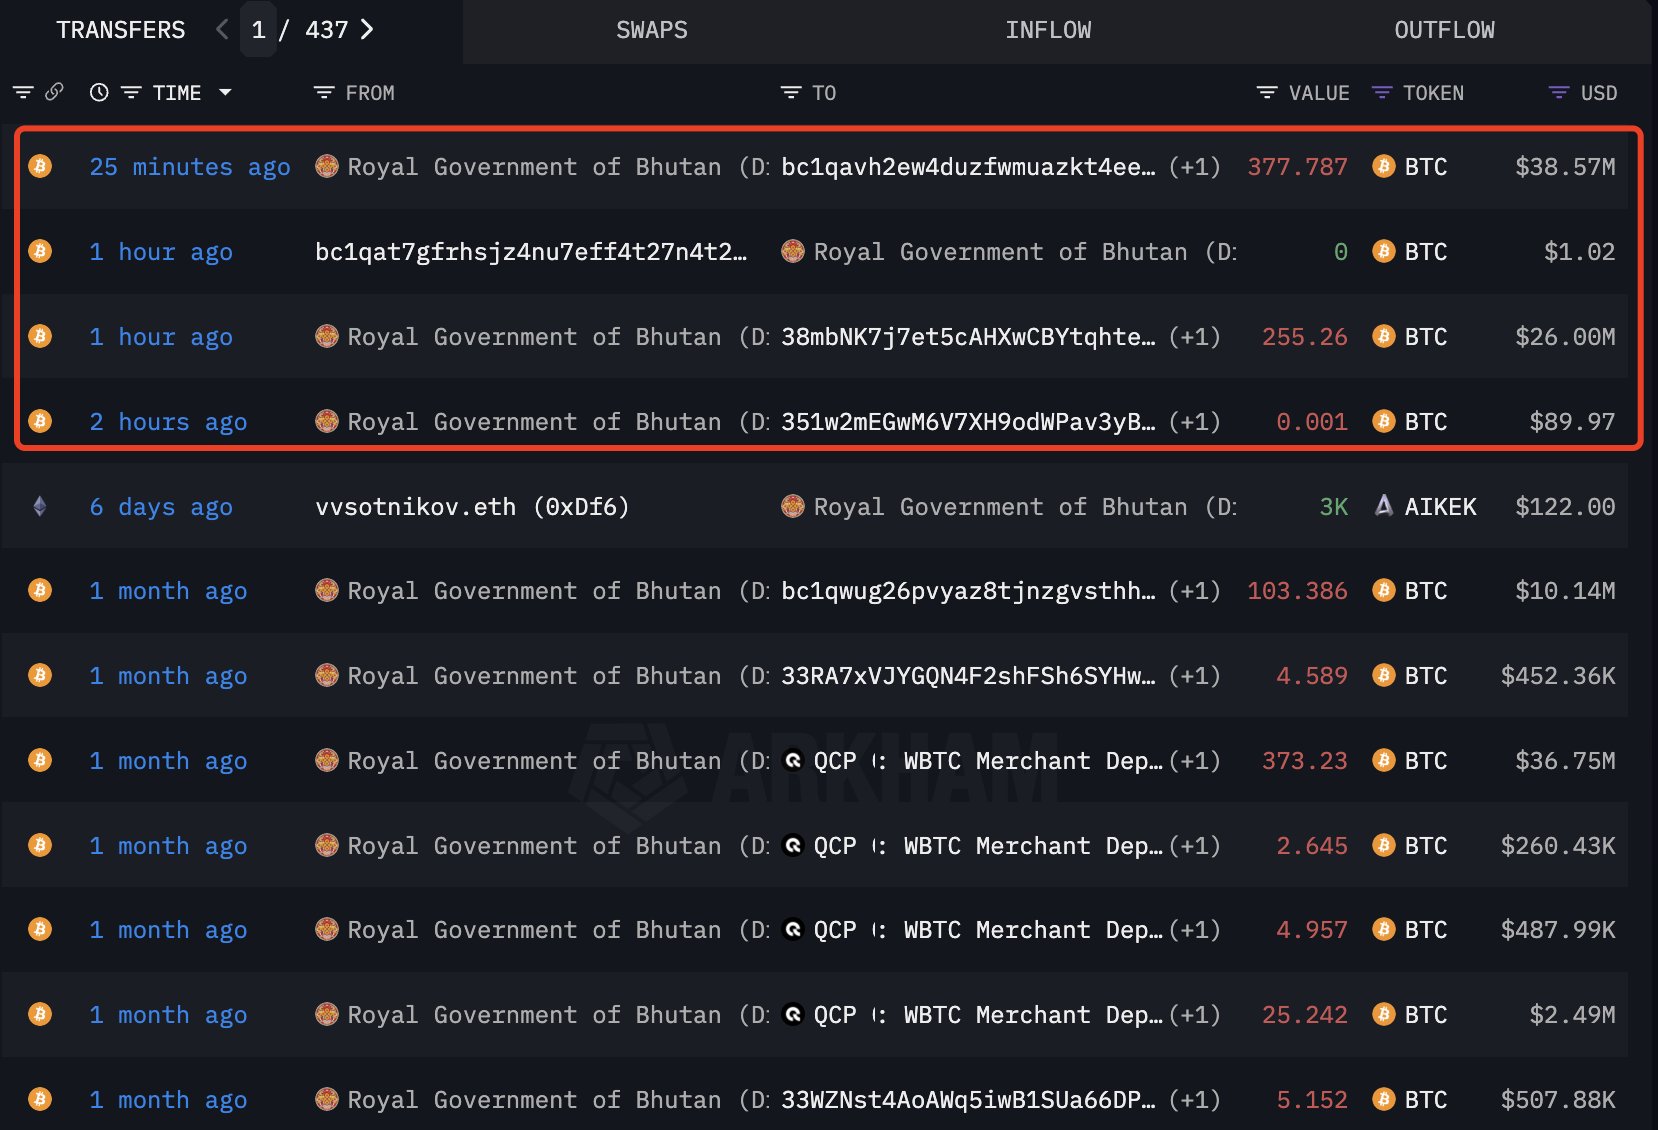Open the purple TOKEN filter icon
This screenshot has height=1130, width=1658.
click(1382, 92)
